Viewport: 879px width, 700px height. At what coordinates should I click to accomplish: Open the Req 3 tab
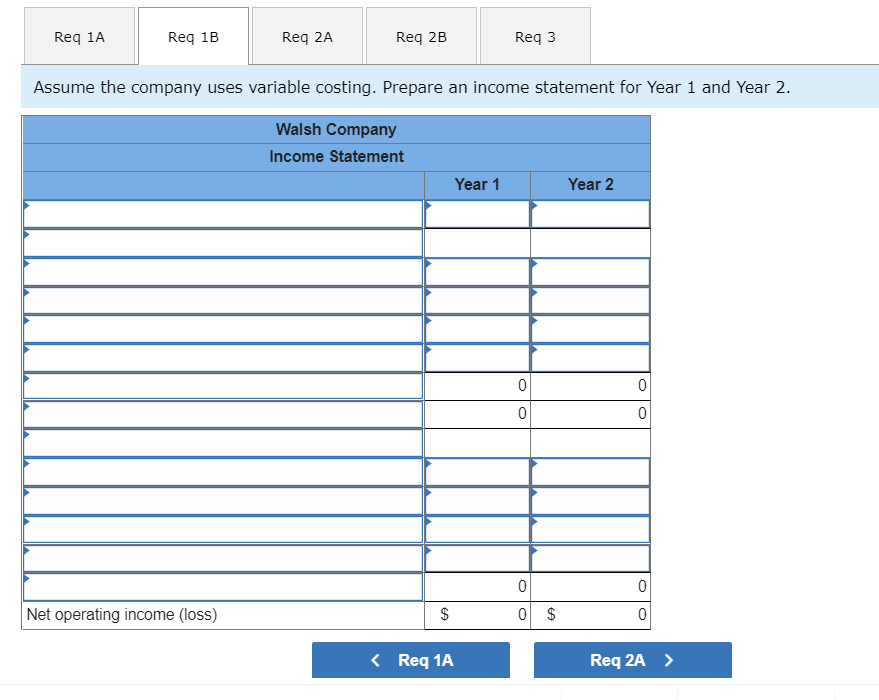pyautogui.click(x=535, y=36)
